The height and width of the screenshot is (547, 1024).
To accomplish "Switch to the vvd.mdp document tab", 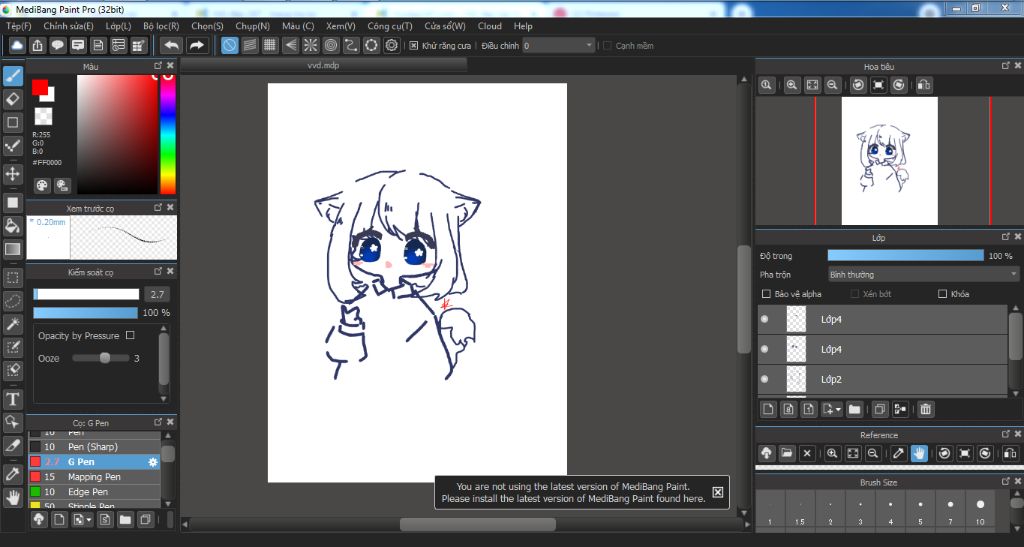I will [x=323, y=65].
